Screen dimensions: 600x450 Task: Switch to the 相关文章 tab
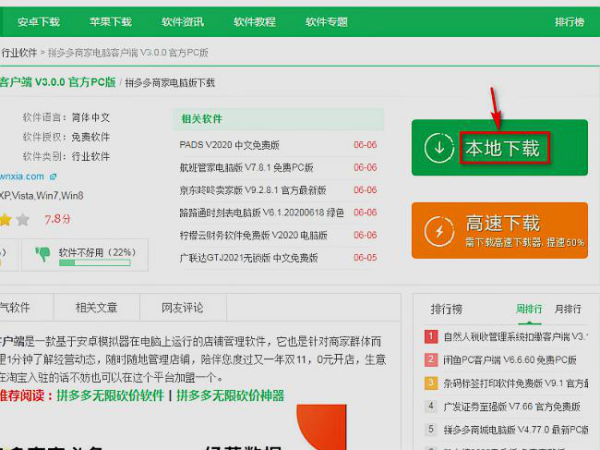[x=96, y=307]
